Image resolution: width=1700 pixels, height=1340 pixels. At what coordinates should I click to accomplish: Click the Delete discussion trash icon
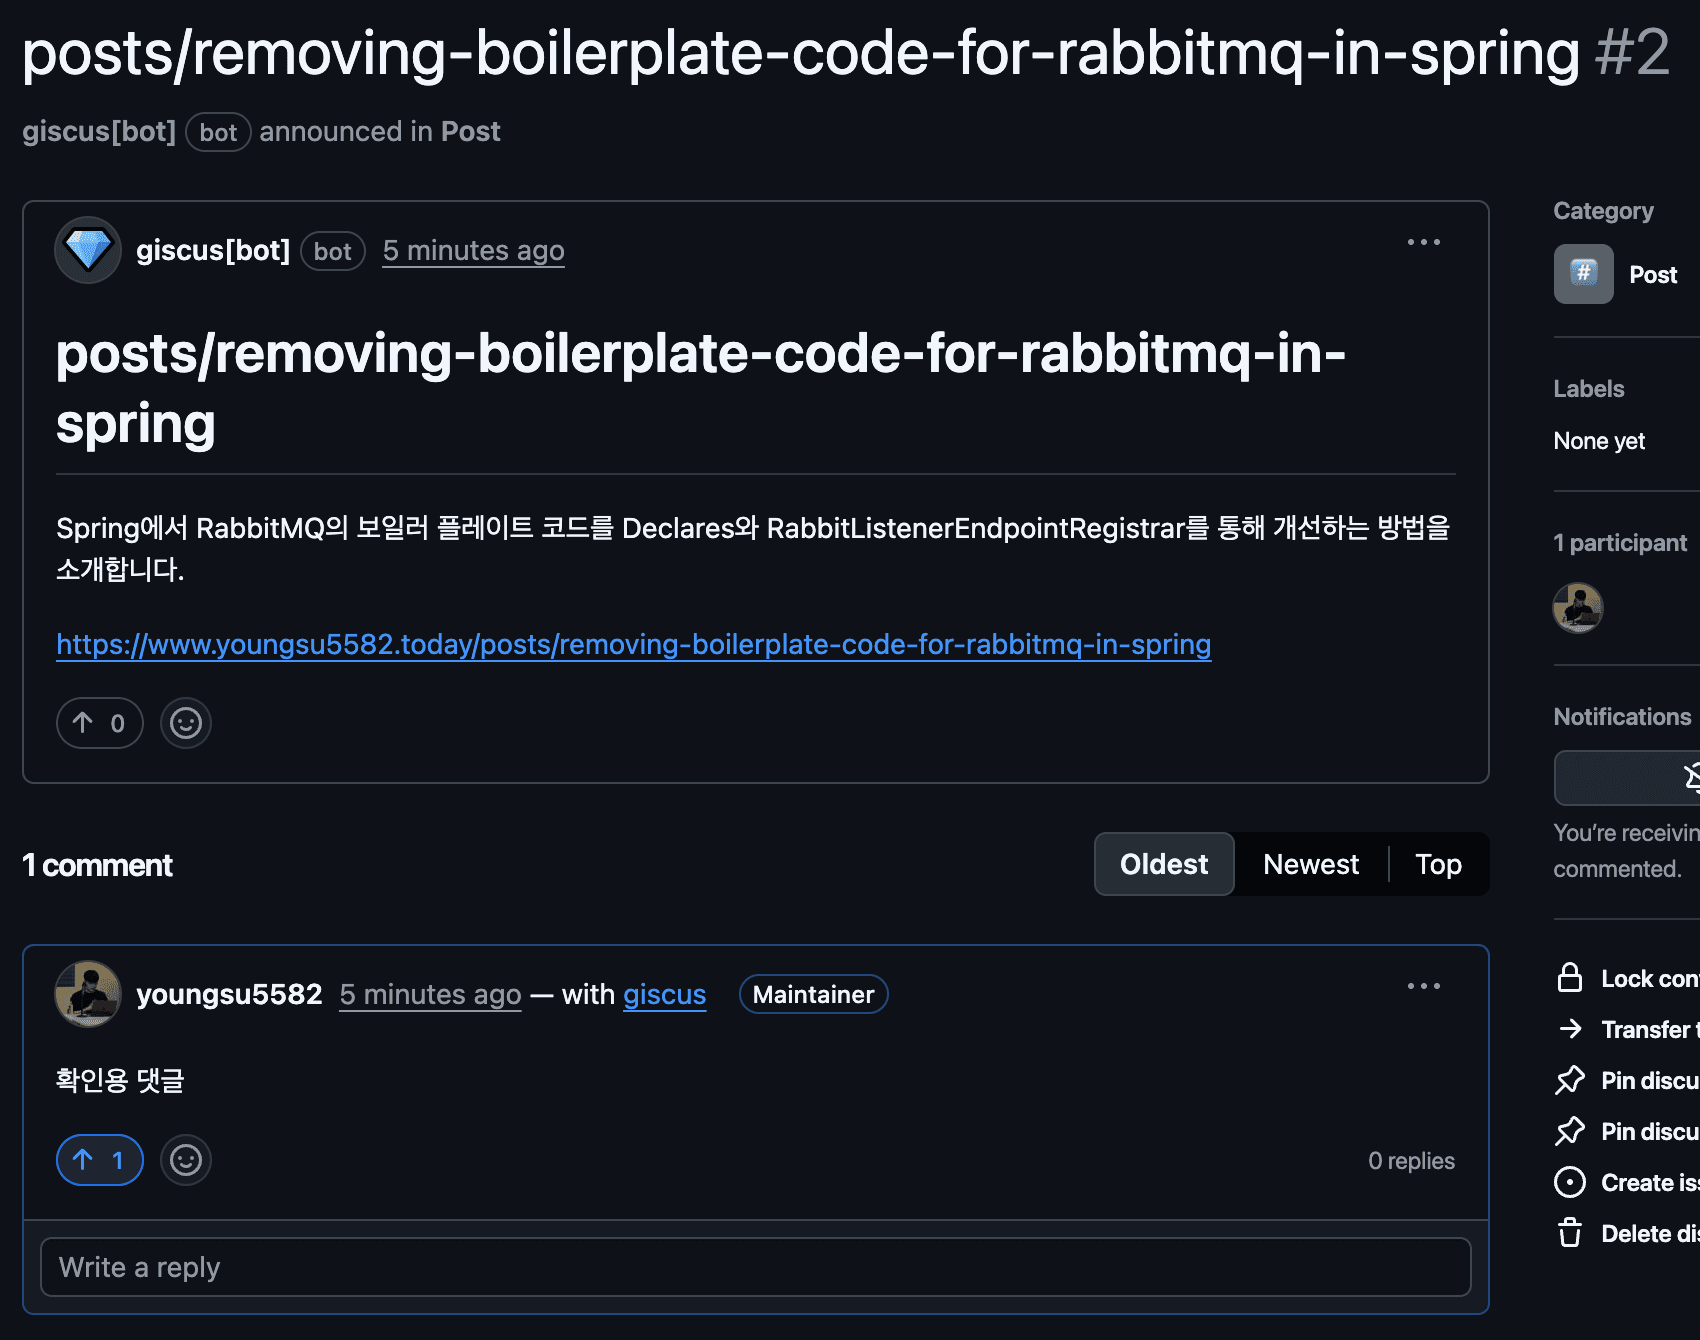pyautogui.click(x=1570, y=1233)
